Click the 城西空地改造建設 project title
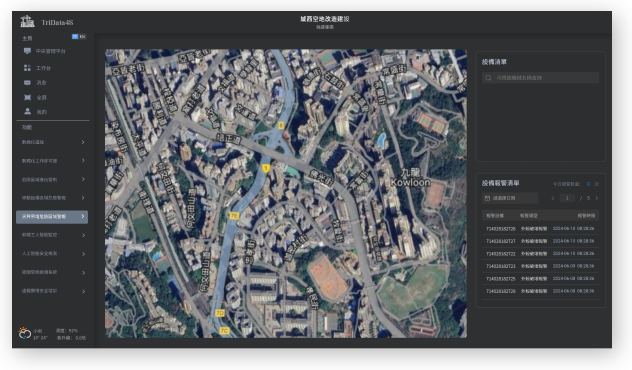 click(x=324, y=19)
